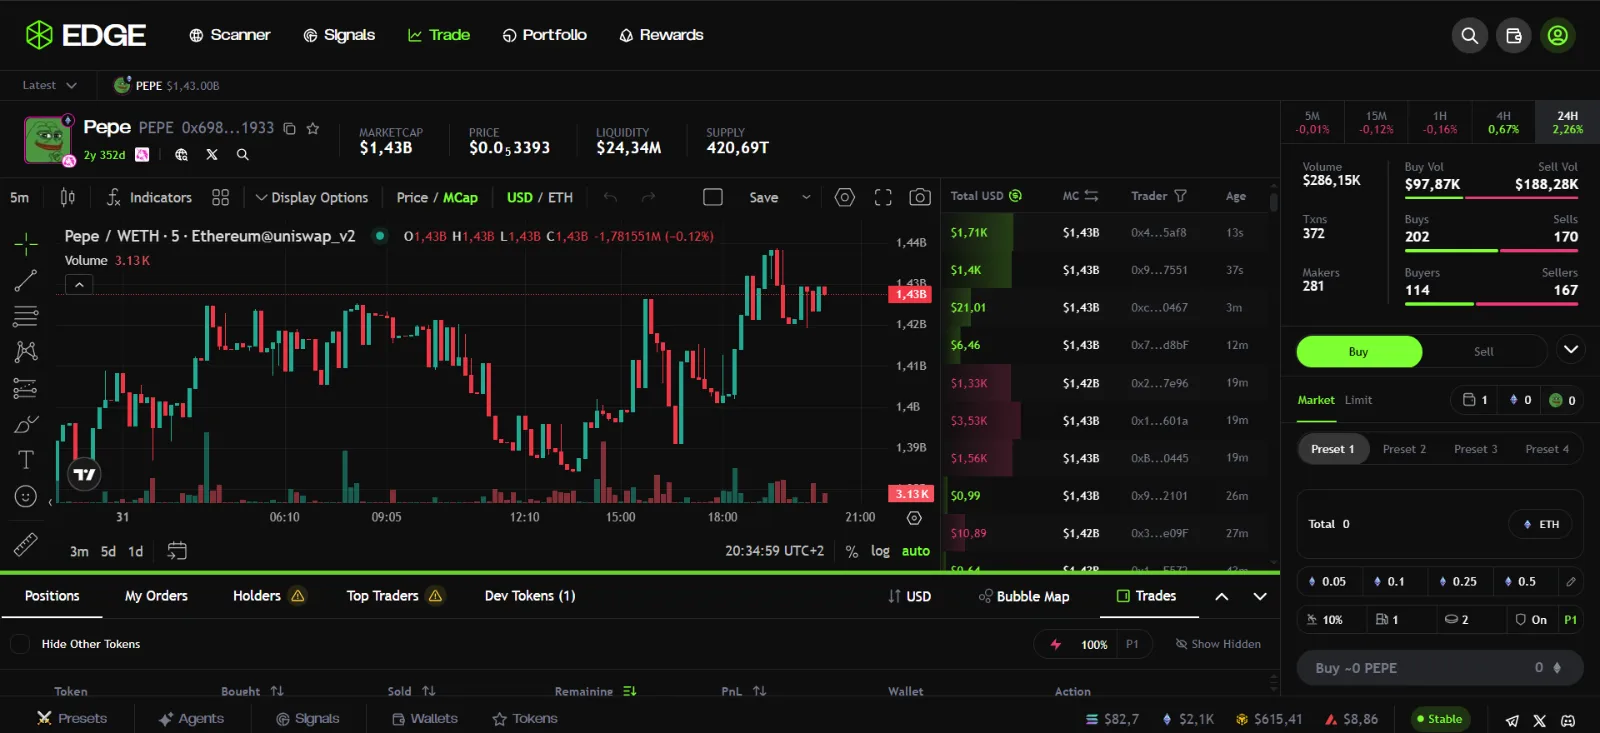Change the chart candle style icon
The width and height of the screenshot is (1600, 733).
click(67, 198)
